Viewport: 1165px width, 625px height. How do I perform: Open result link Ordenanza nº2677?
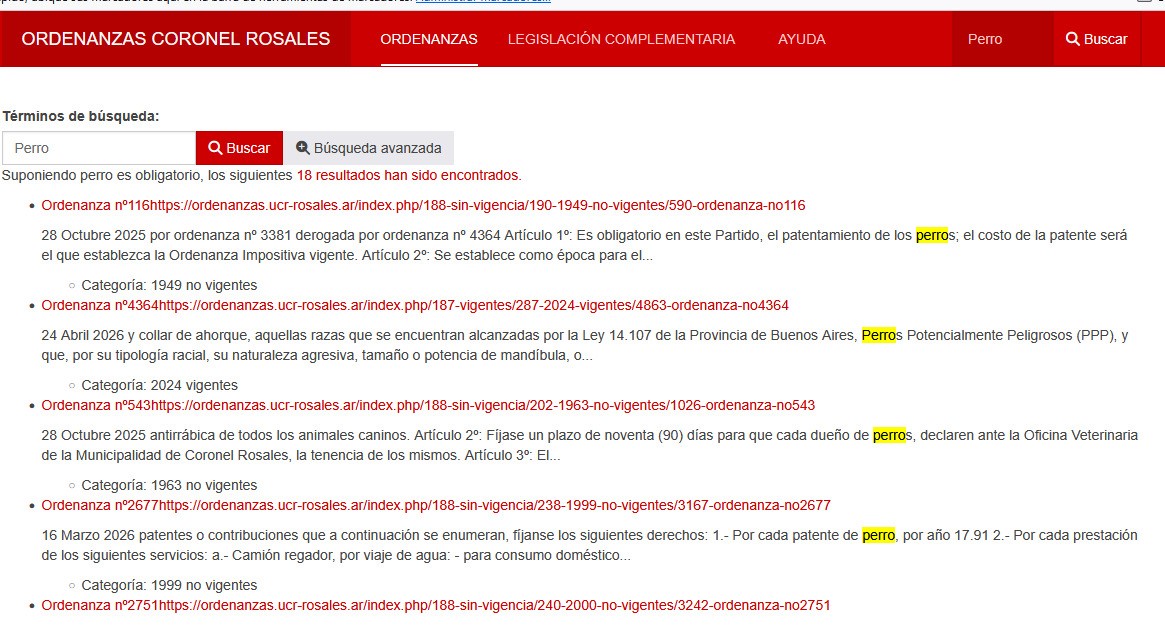click(436, 505)
